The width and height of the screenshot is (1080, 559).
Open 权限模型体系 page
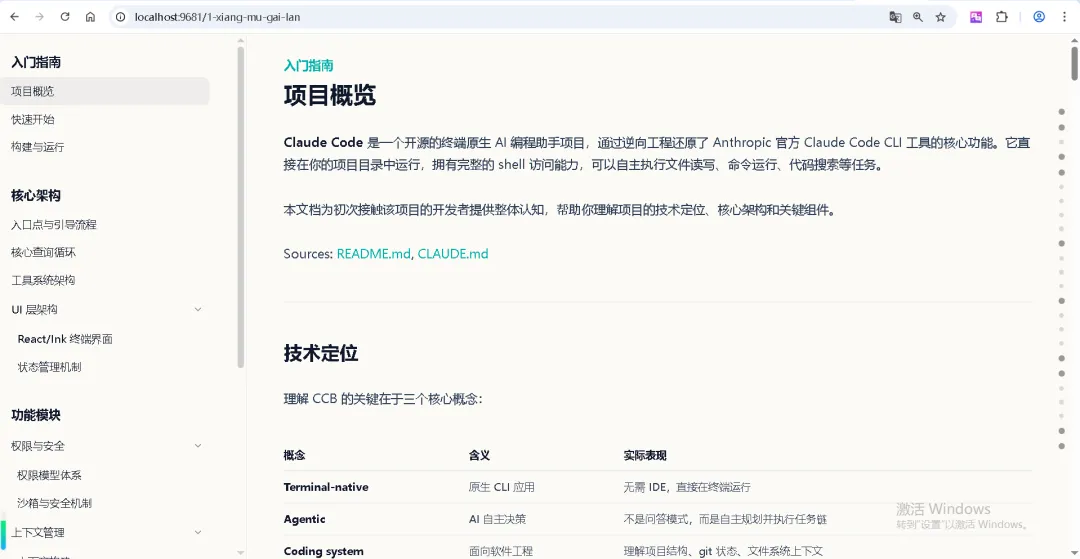pos(50,475)
